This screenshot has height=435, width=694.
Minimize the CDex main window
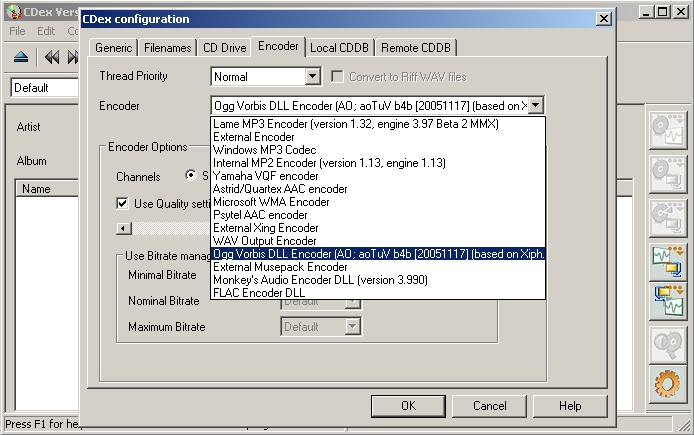coord(646,12)
